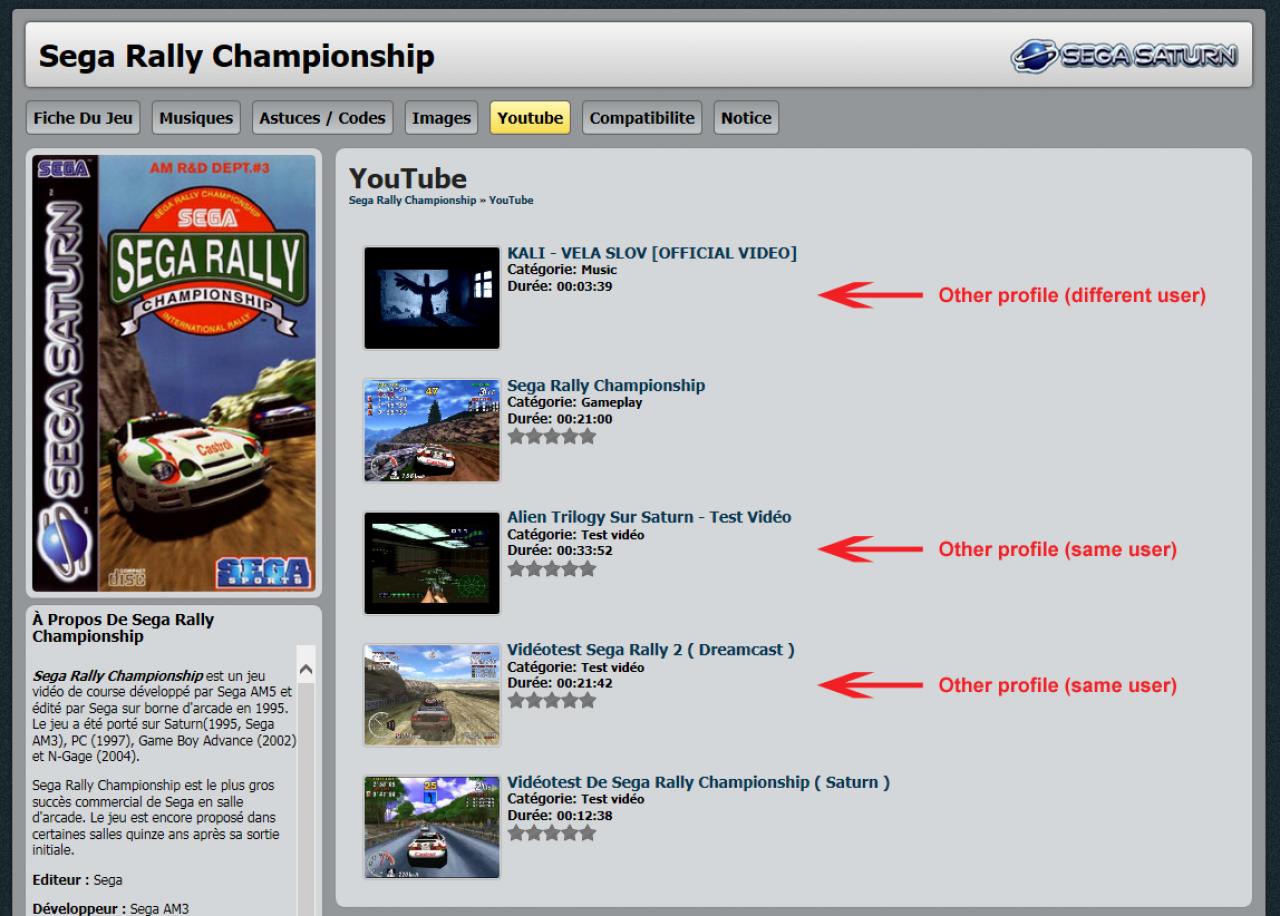The width and height of the screenshot is (1280, 916).
Task: Click the Sega Rally Championship Saturn videotest thumbnail
Action: click(x=432, y=827)
